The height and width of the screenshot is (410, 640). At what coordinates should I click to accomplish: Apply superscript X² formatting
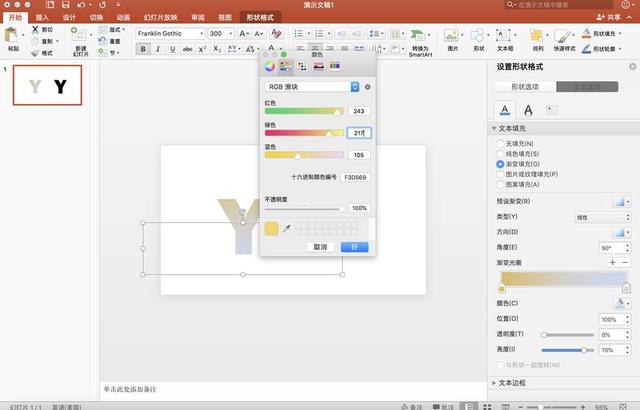(202, 49)
